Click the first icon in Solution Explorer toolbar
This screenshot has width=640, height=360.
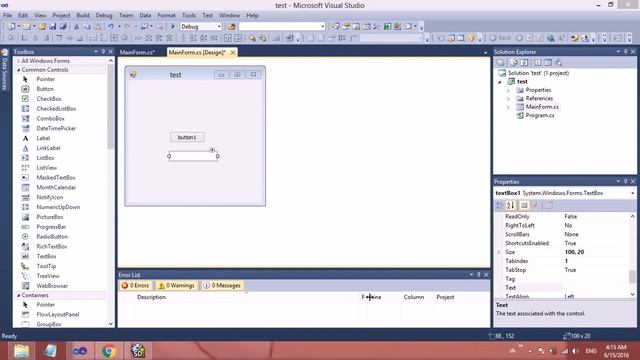click(500, 62)
